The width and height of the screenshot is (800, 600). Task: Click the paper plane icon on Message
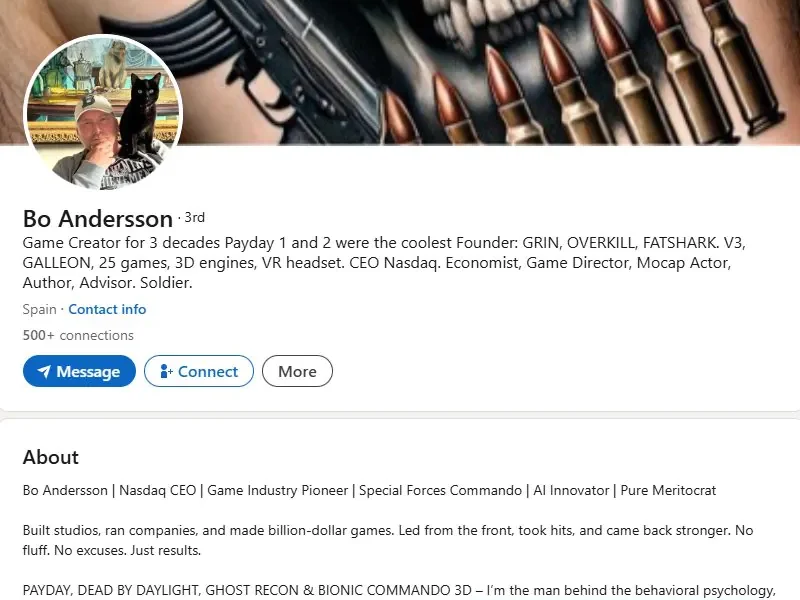[44, 371]
